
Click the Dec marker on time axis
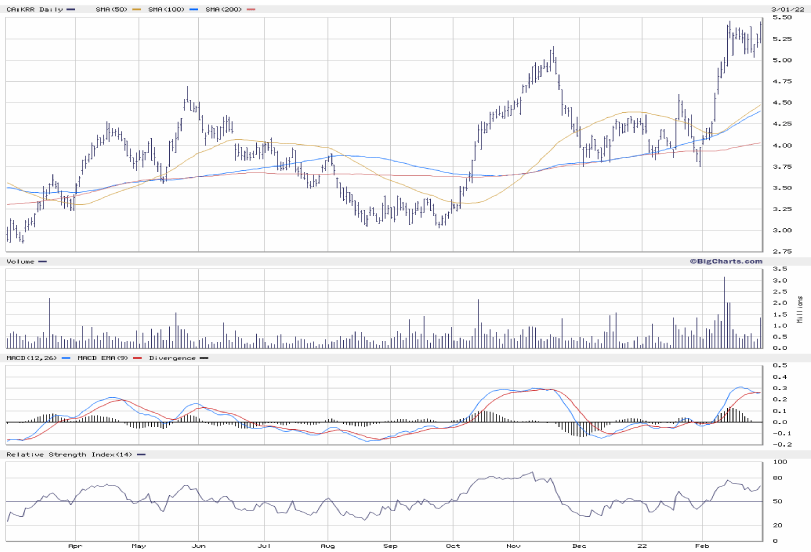coord(577,547)
